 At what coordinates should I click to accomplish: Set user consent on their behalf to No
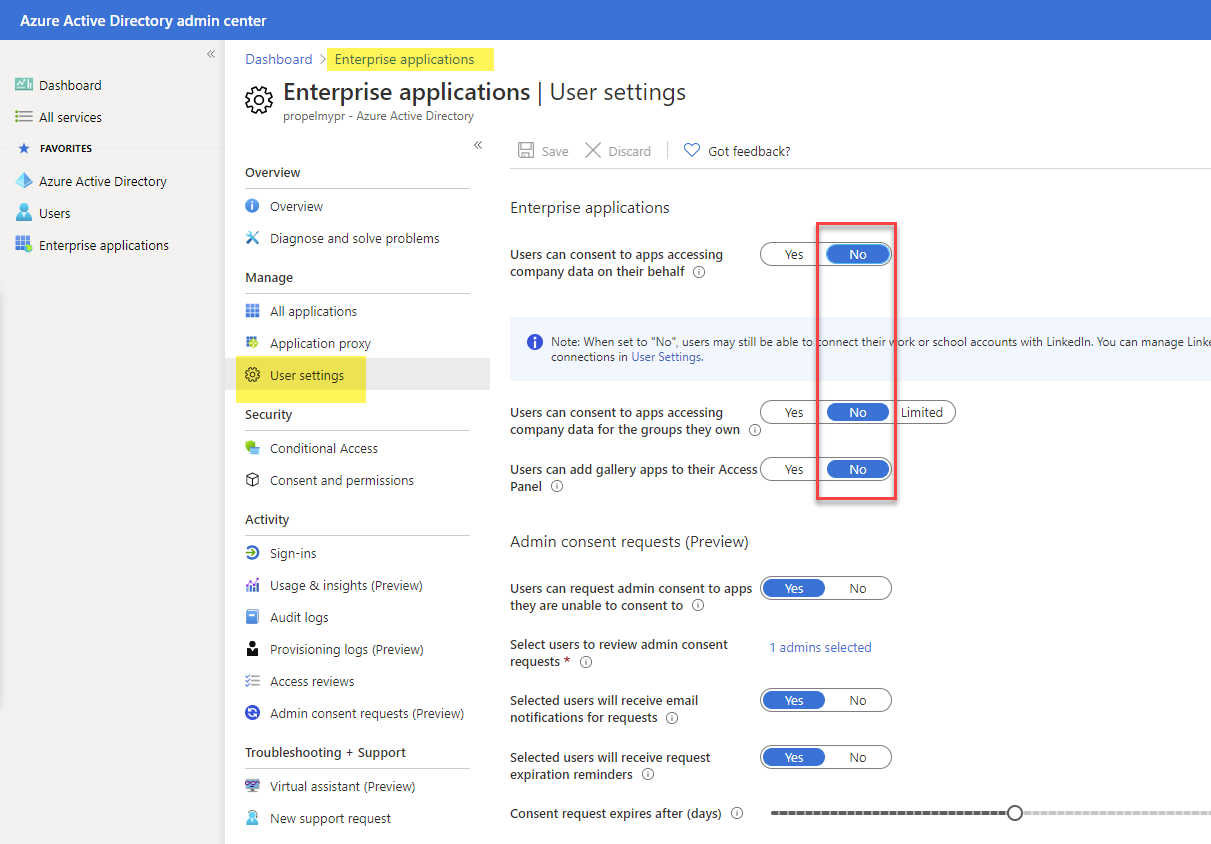pos(858,254)
